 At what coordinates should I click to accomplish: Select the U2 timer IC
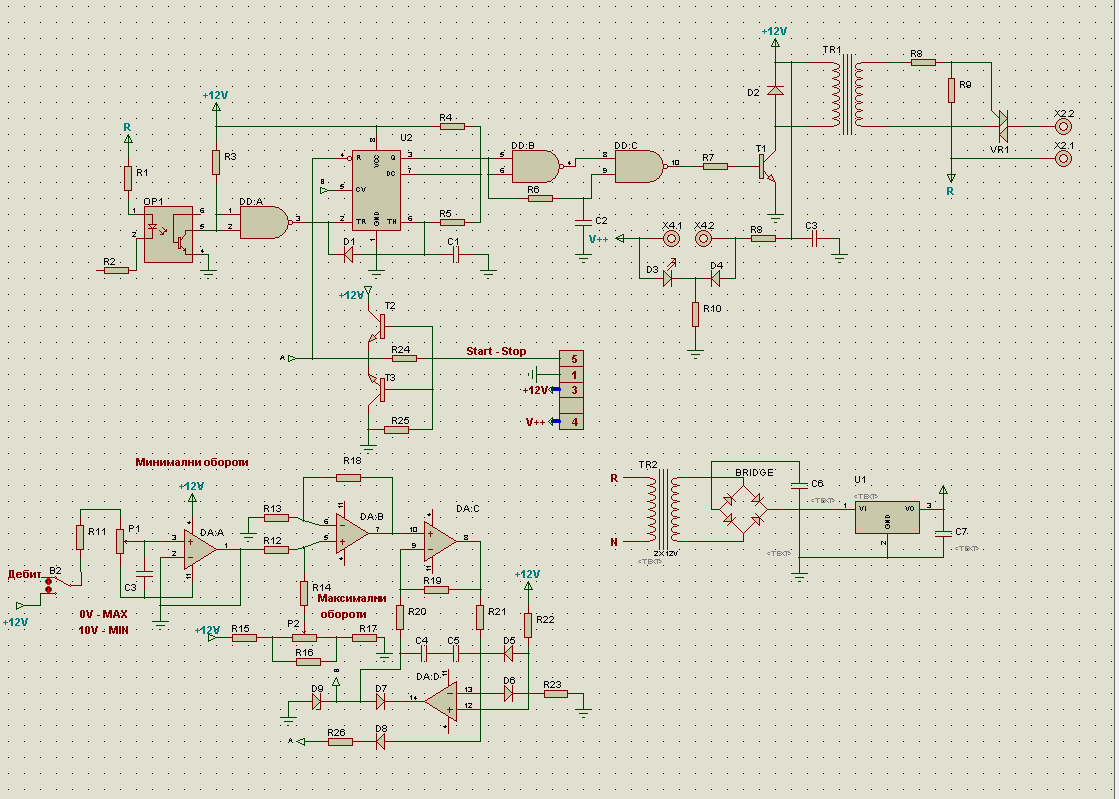tap(376, 190)
